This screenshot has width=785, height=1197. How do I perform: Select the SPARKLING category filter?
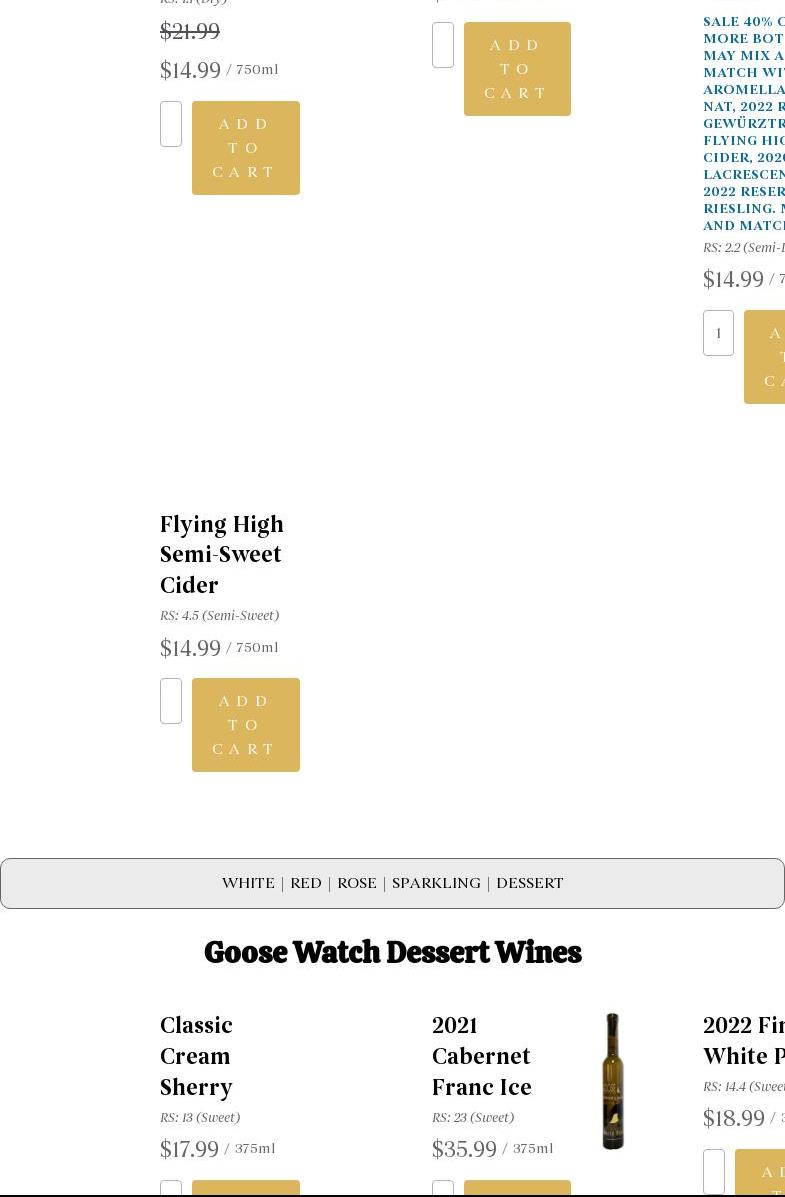(436, 883)
